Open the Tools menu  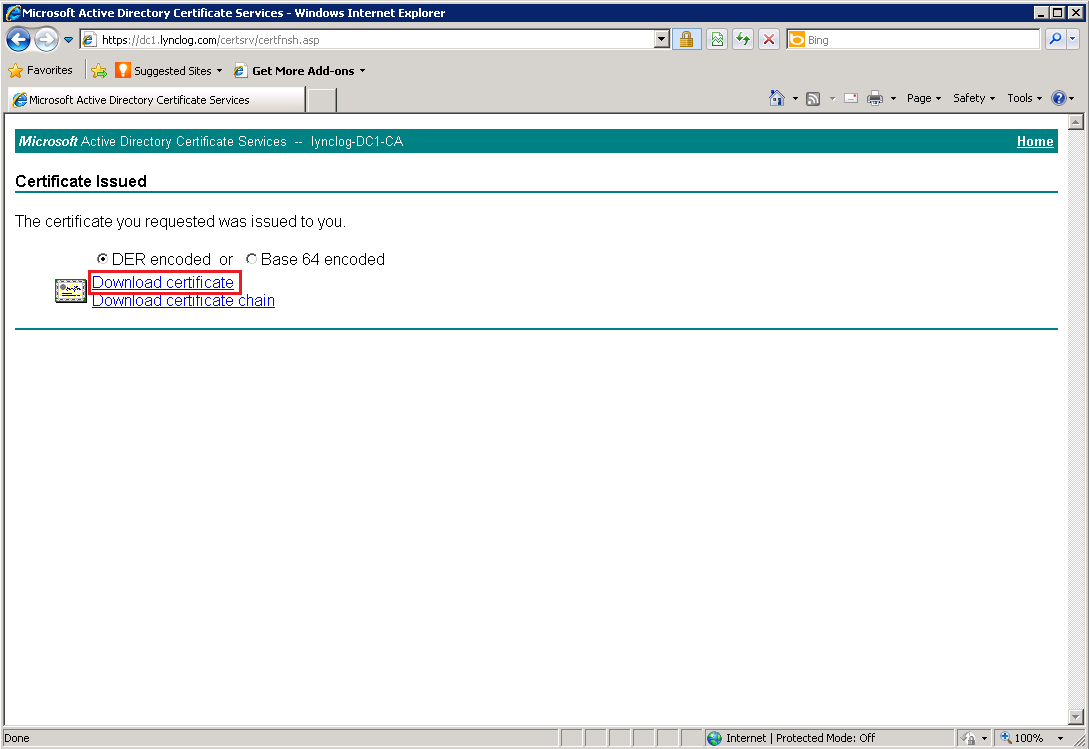(x=1024, y=98)
